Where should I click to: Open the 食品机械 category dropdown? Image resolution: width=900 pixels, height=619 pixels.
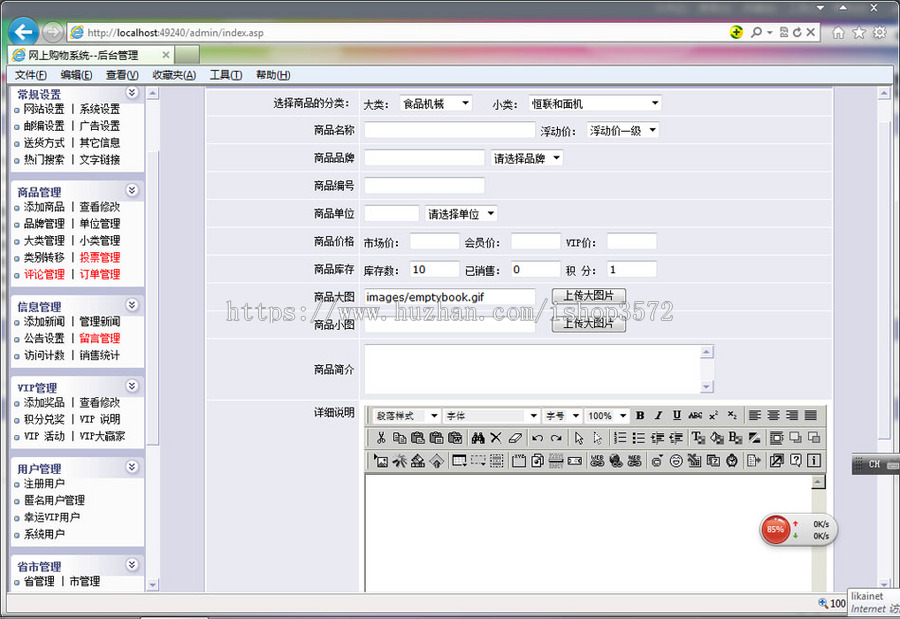click(438, 102)
